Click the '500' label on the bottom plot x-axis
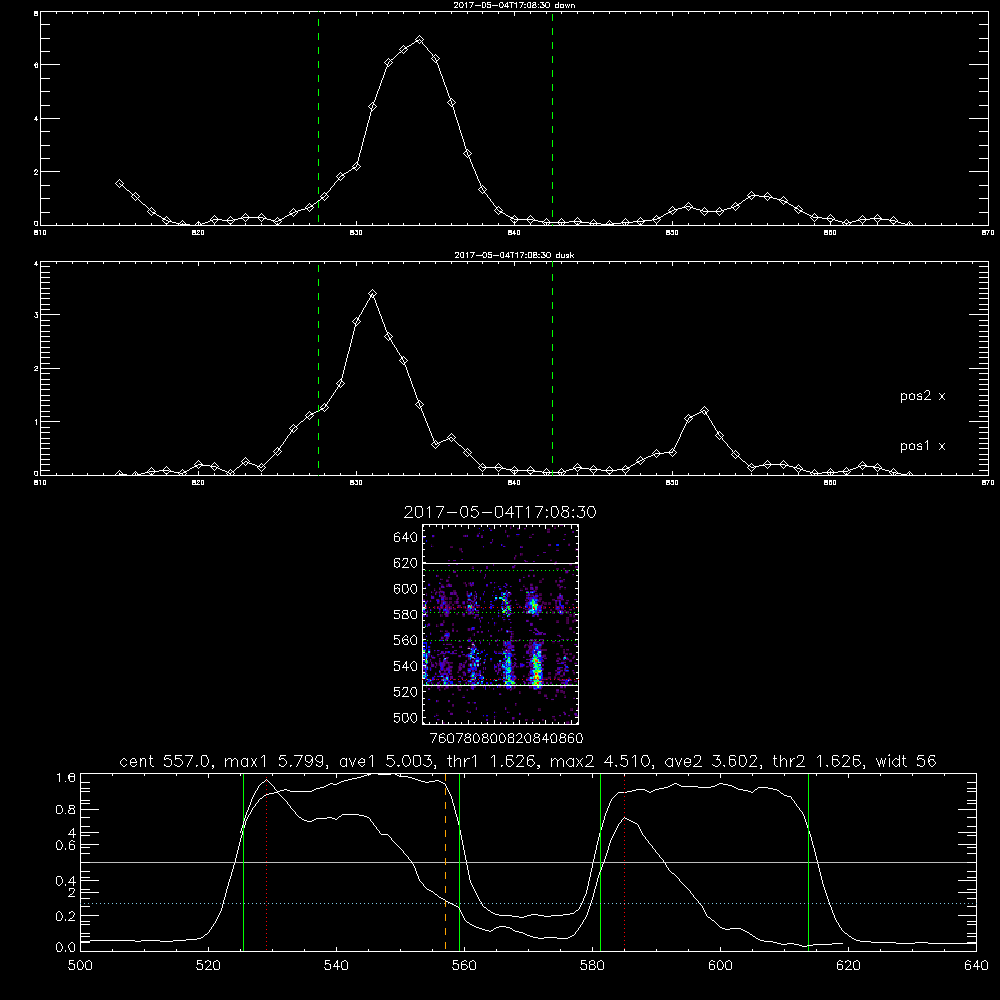 80,965
